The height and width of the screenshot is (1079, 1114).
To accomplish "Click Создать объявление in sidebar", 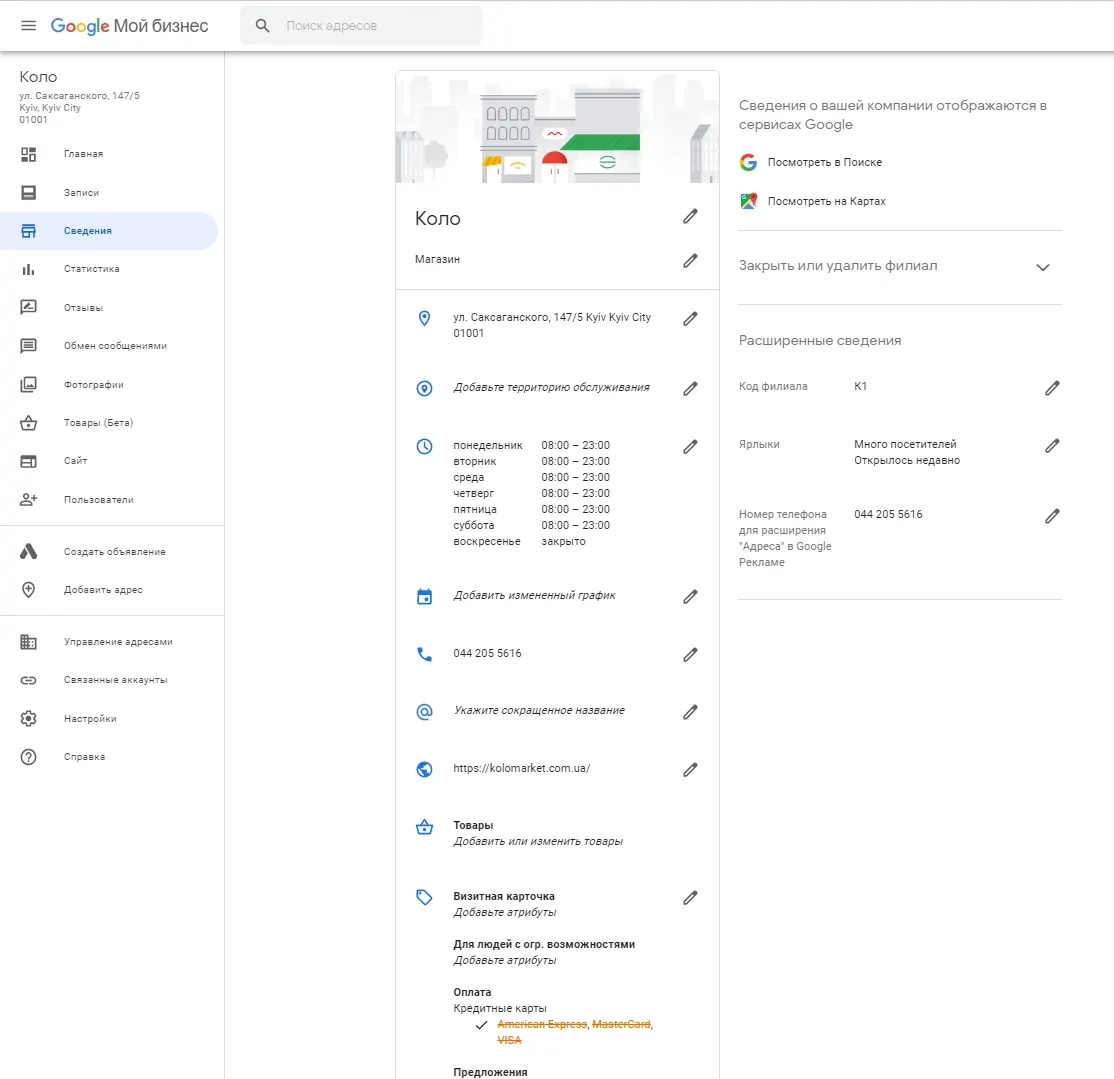I will (x=114, y=552).
